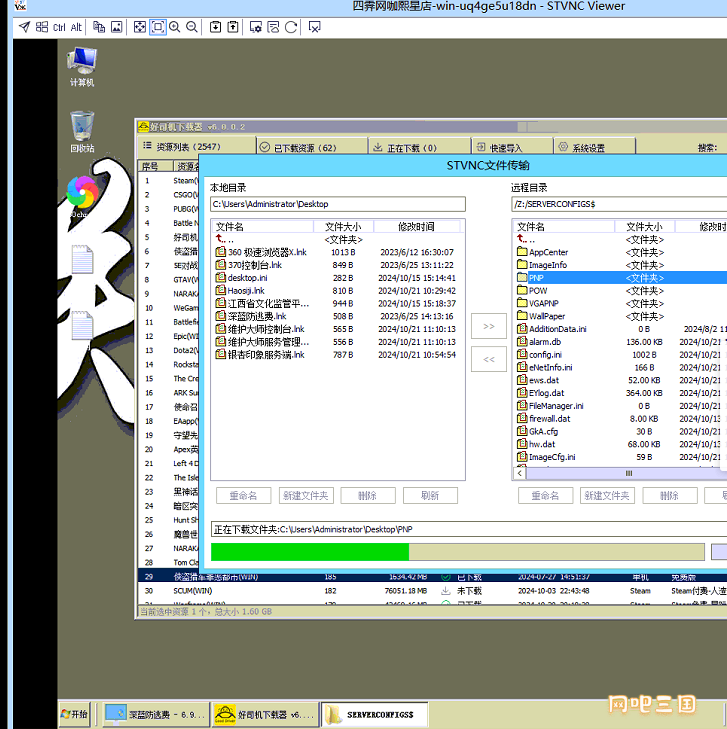Click local panel 刷新 button

tap(430, 496)
